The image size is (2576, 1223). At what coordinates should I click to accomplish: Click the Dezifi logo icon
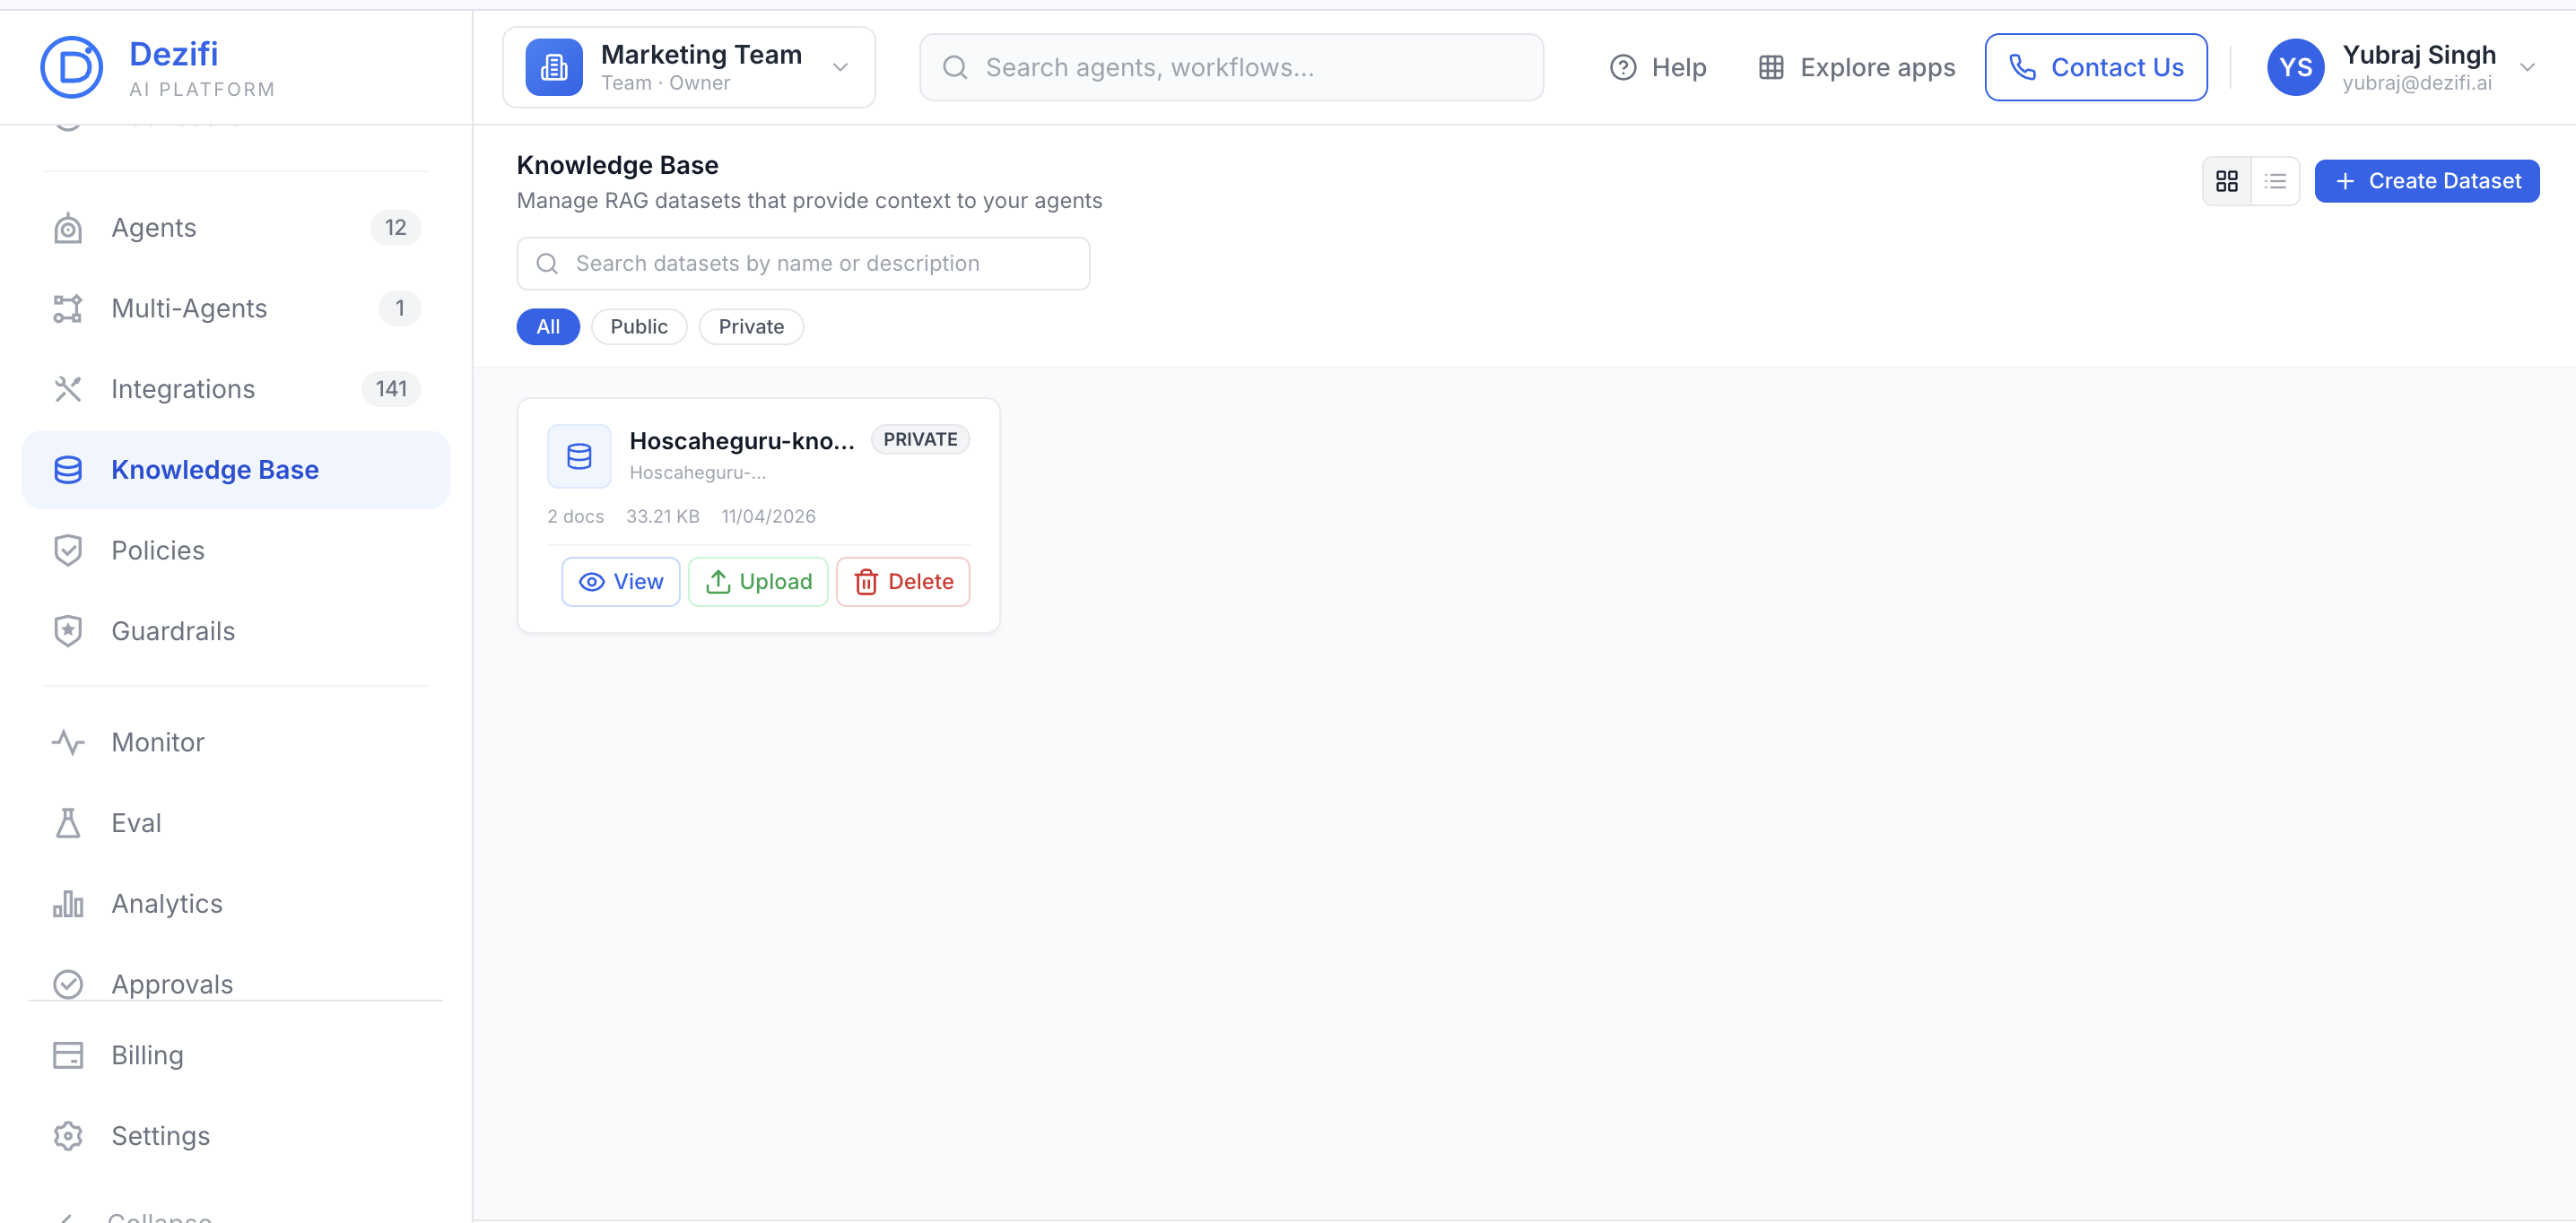pyautogui.click(x=71, y=67)
